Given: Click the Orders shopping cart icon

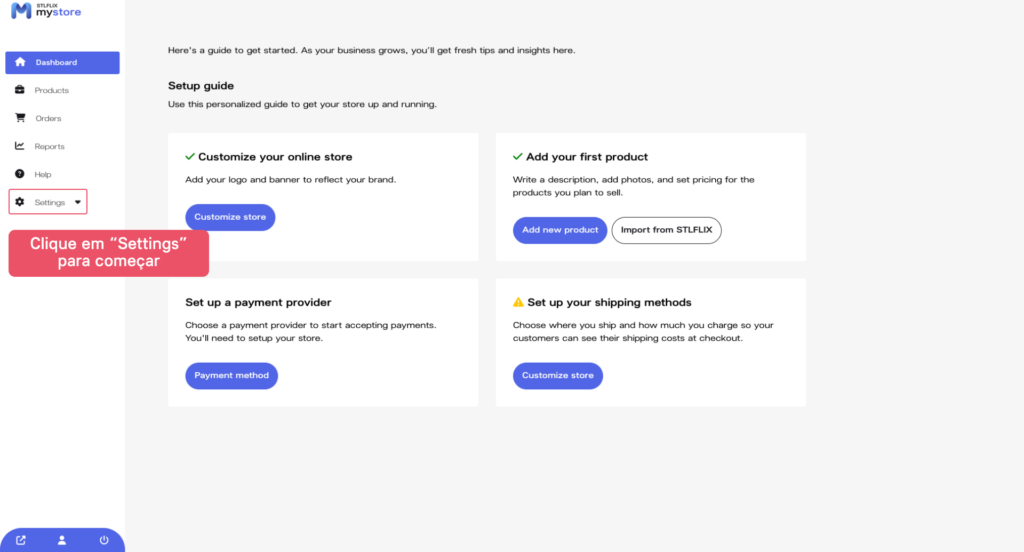Looking at the screenshot, I should click(x=20, y=118).
